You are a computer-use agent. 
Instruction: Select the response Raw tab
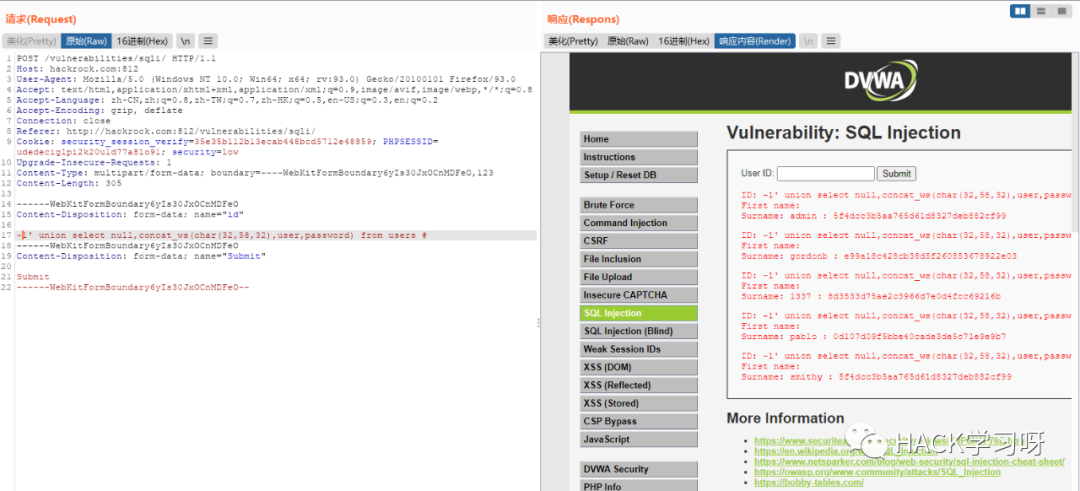(627, 41)
